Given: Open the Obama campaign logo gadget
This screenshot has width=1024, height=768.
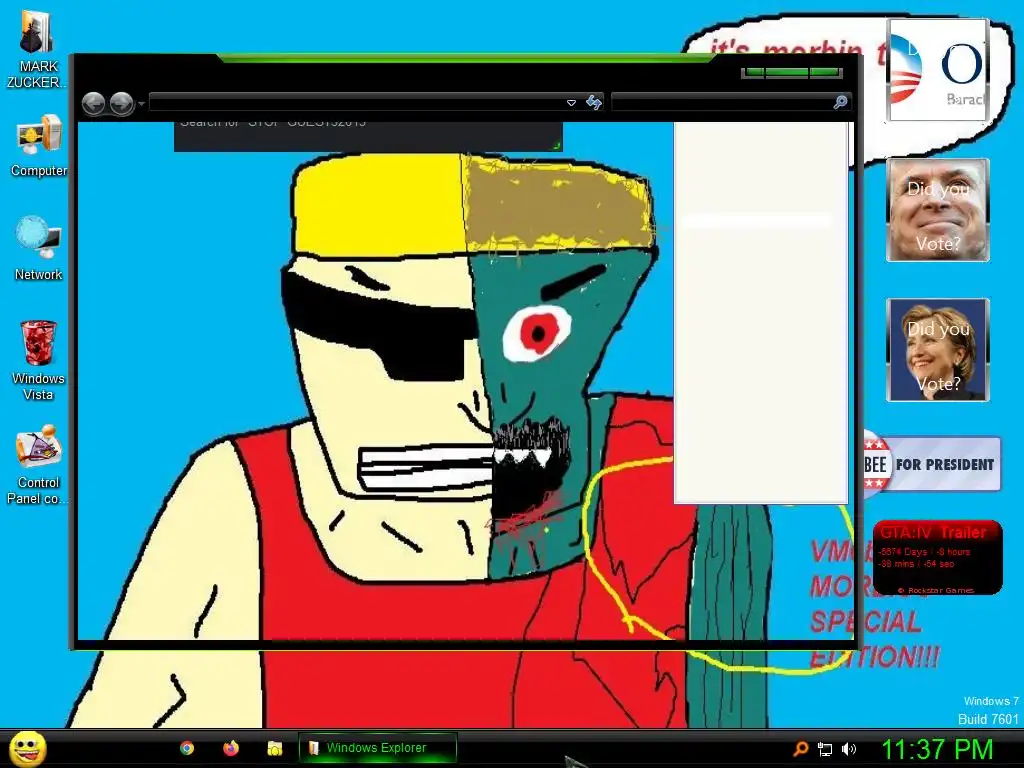Looking at the screenshot, I should point(937,70).
